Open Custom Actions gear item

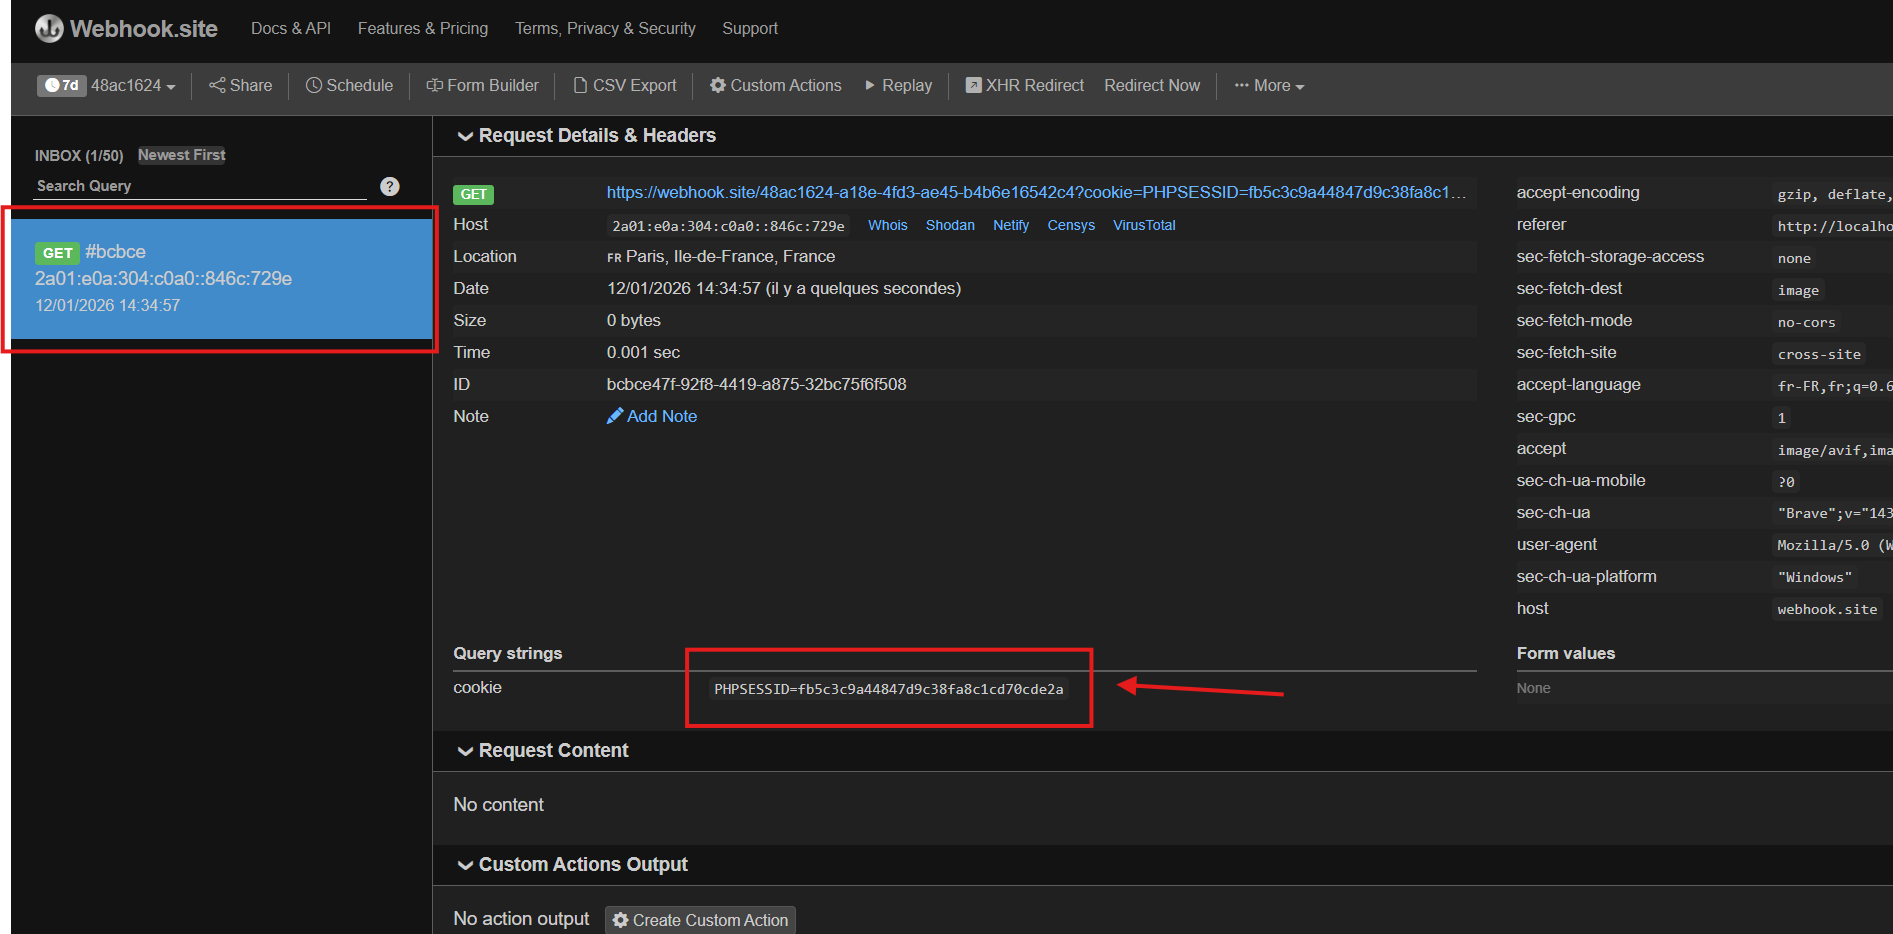[x=776, y=86]
